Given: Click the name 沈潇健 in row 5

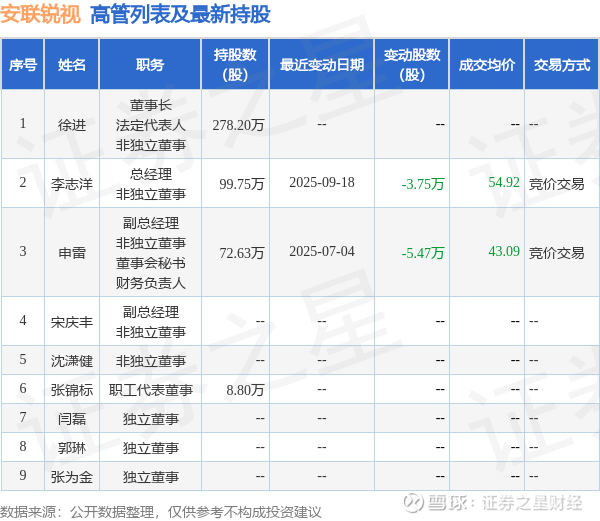Looking at the screenshot, I should point(72,361).
